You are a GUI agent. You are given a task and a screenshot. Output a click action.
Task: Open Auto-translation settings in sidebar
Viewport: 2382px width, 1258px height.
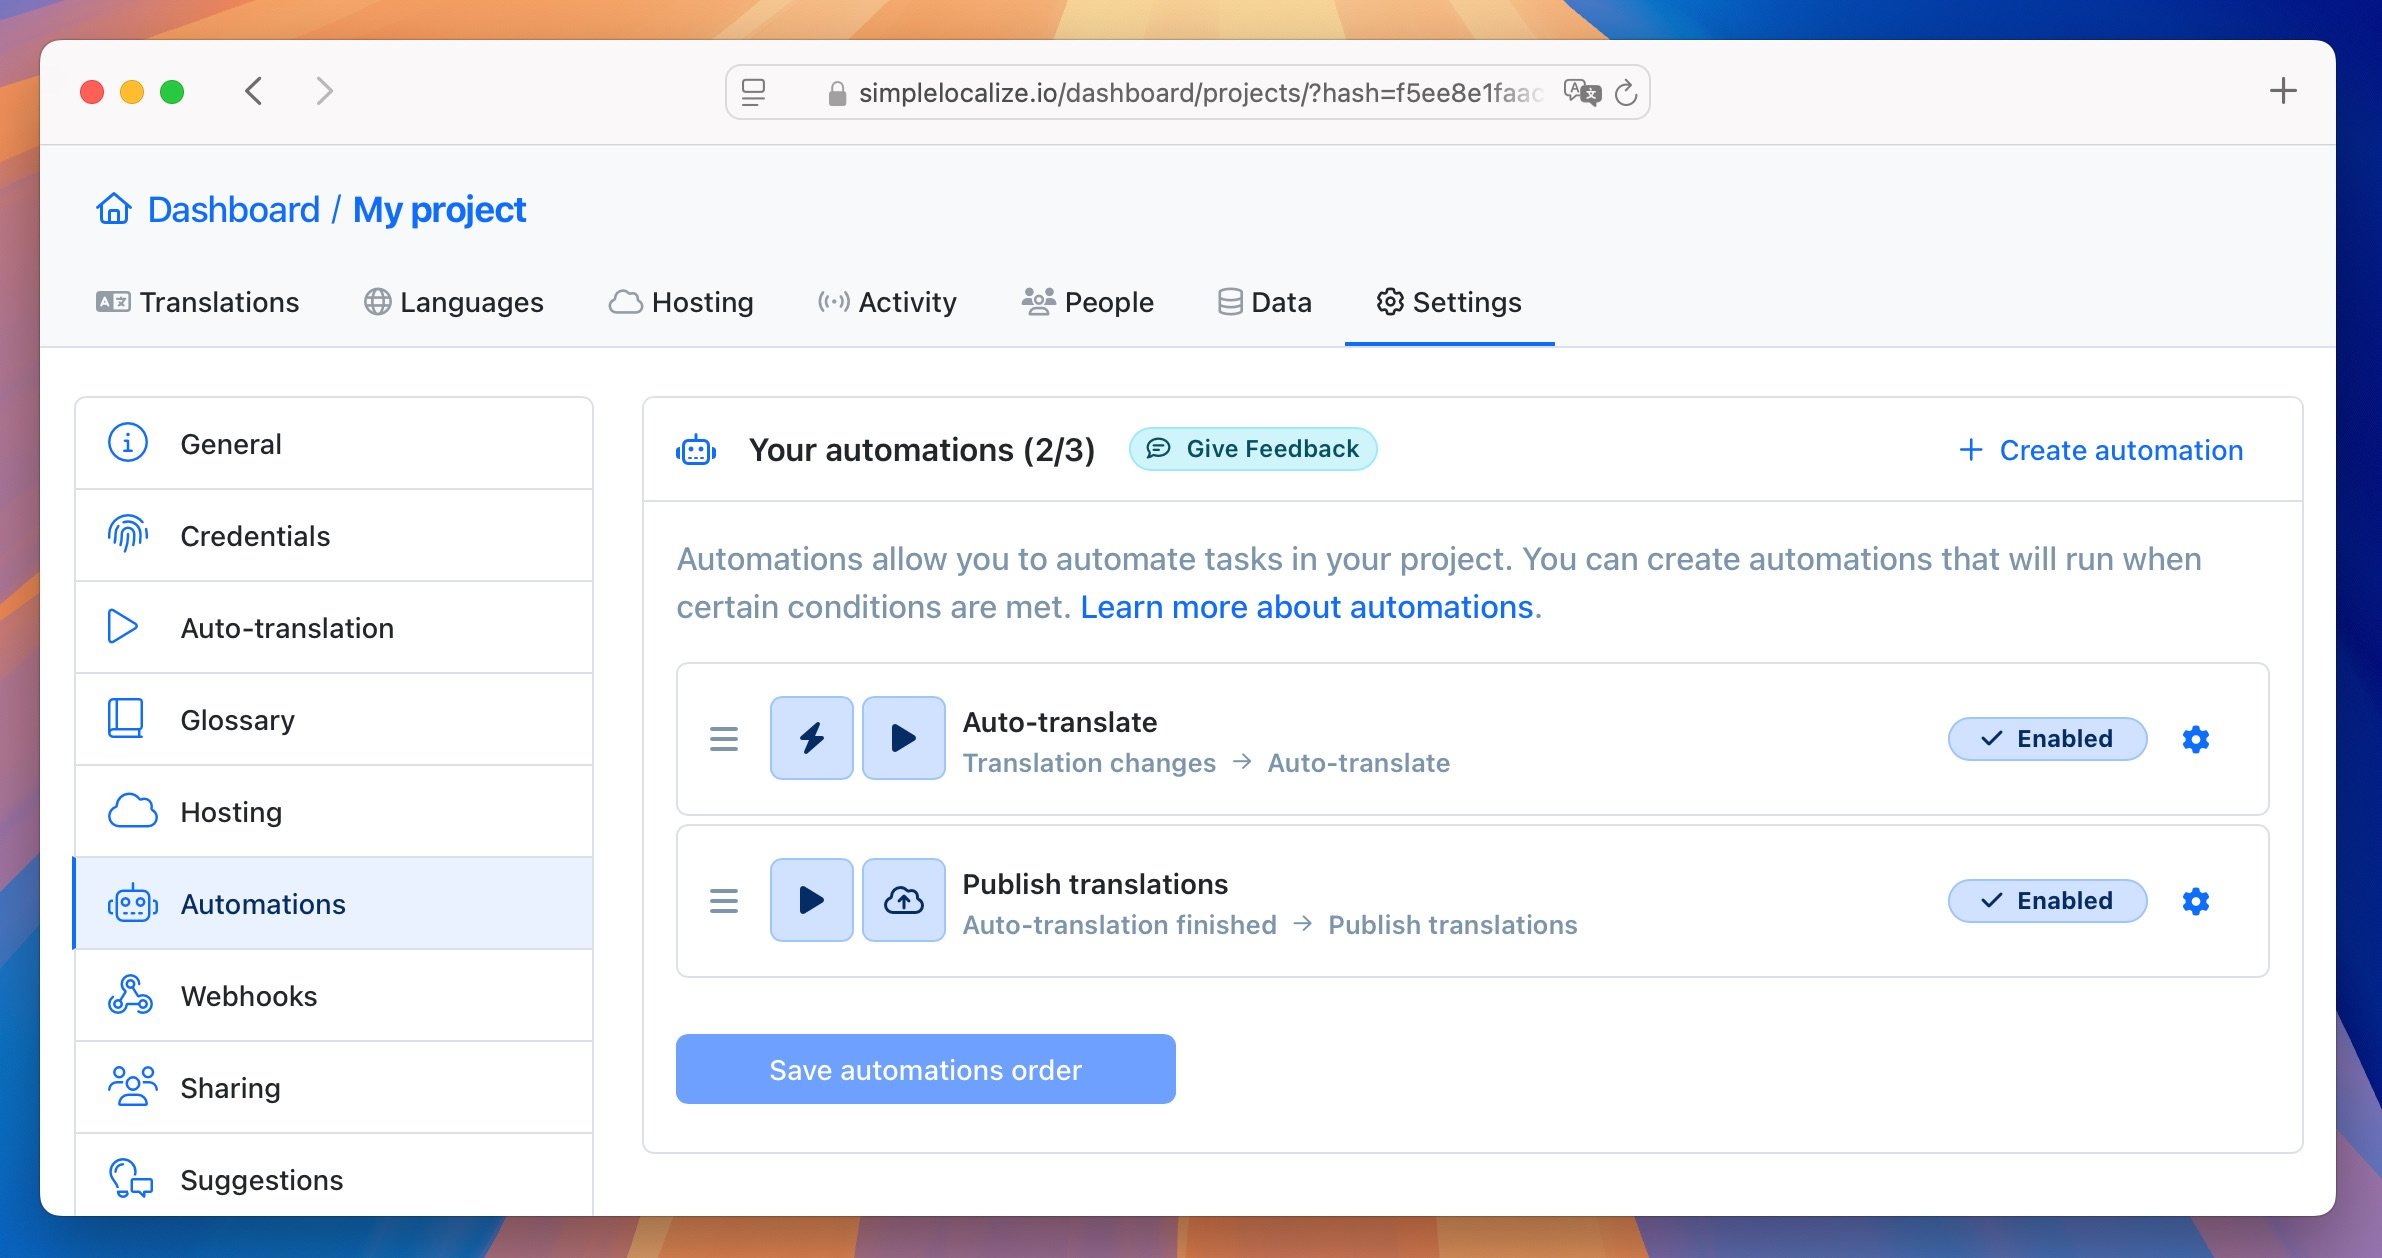[x=334, y=627]
